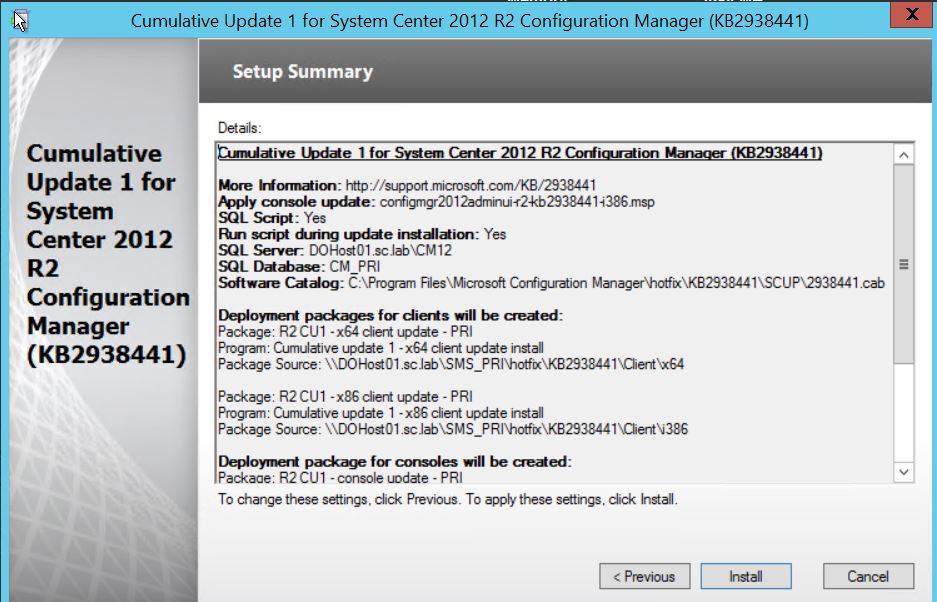
Task: Click 'Package: R2 CU1 - x86 client update' line
Action: coord(345,397)
